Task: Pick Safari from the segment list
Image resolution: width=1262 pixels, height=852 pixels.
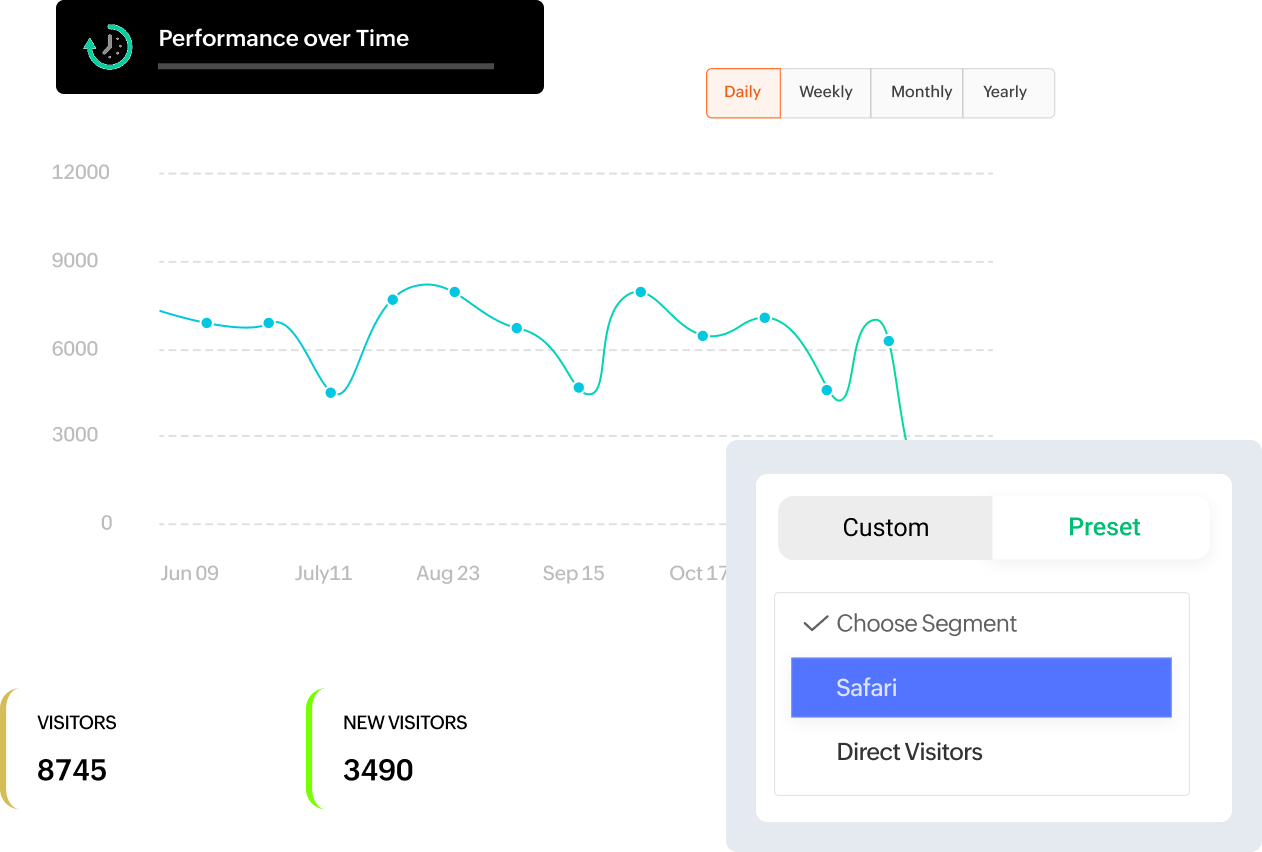Action: [x=981, y=687]
